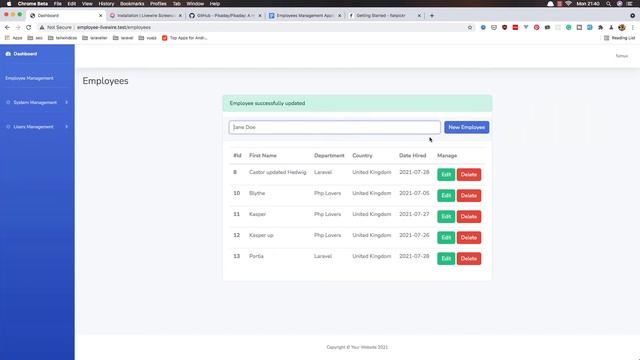Image resolution: width=640 pixels, height=360 pixels.
Task: Click the Country column header
Action: click(362, 156)
